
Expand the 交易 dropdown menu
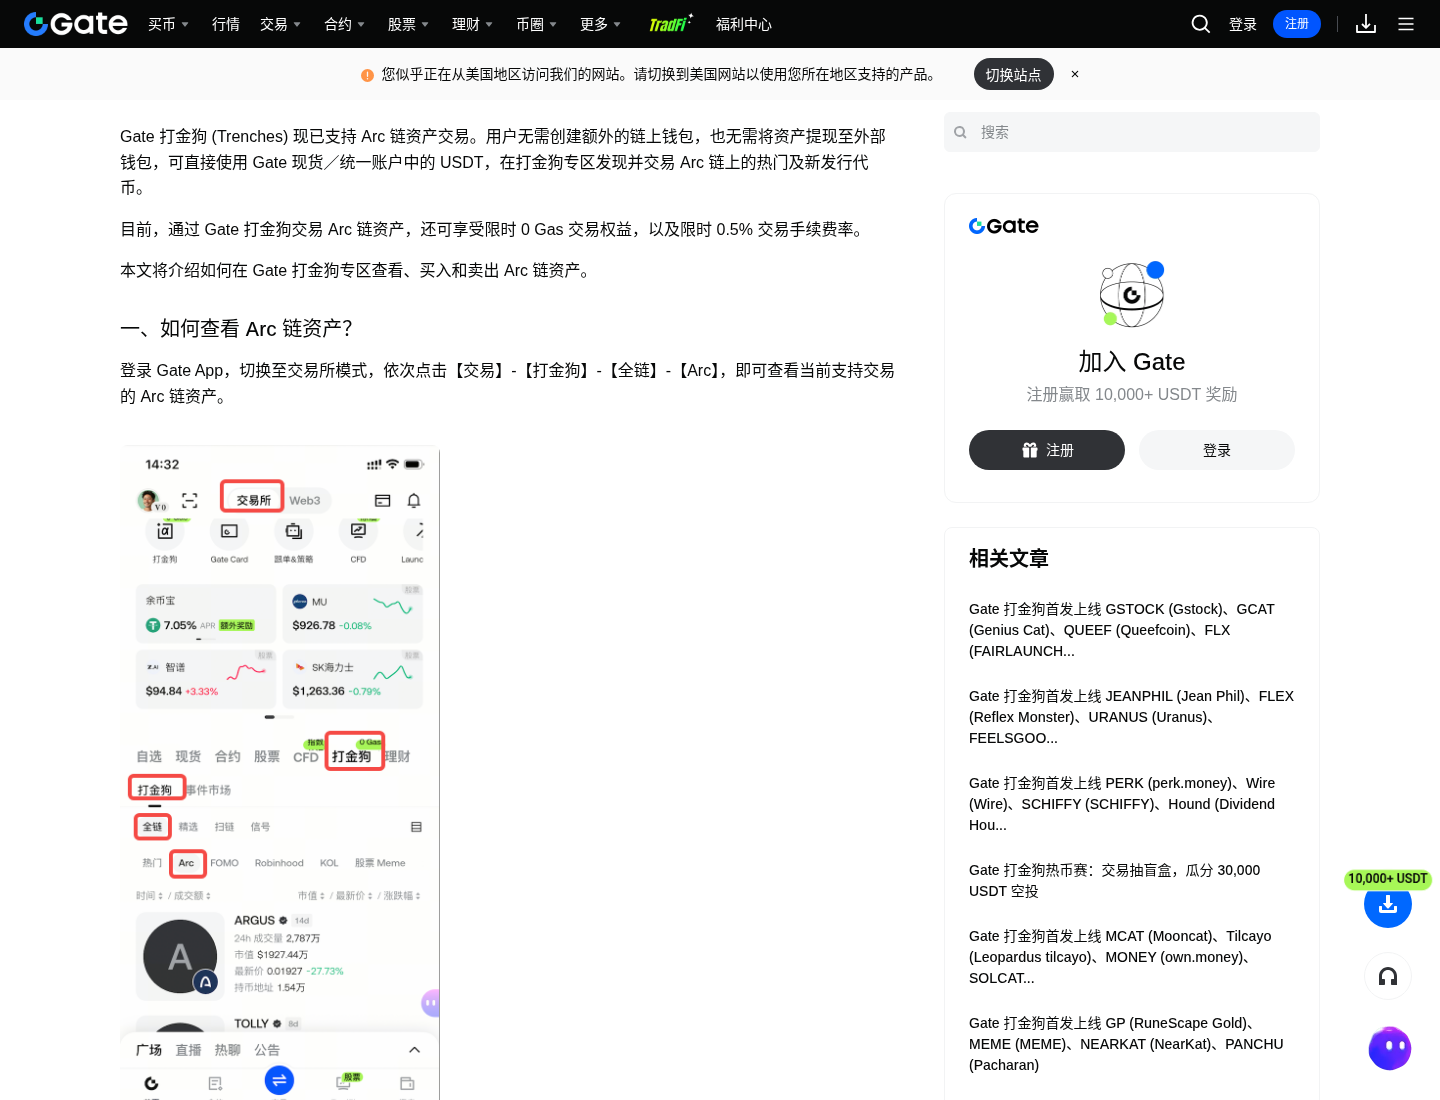pos(280,24)
